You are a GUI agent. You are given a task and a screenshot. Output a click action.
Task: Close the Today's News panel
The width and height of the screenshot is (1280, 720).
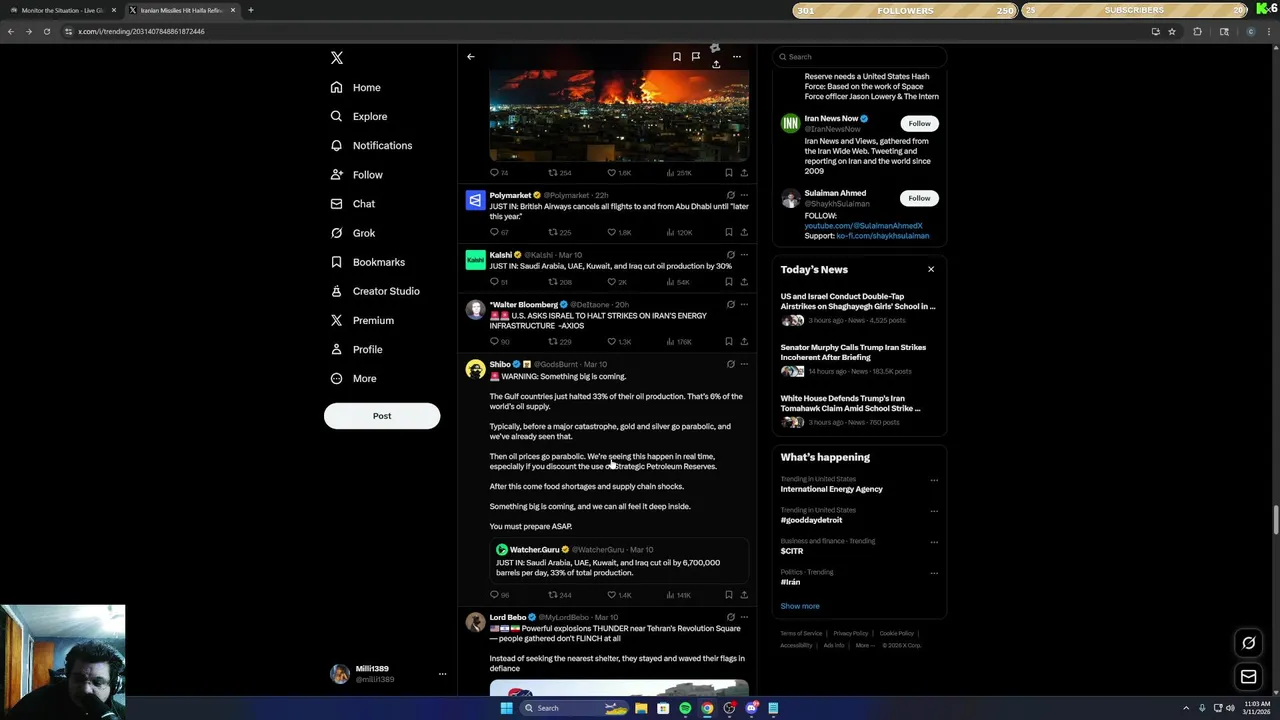931,269
